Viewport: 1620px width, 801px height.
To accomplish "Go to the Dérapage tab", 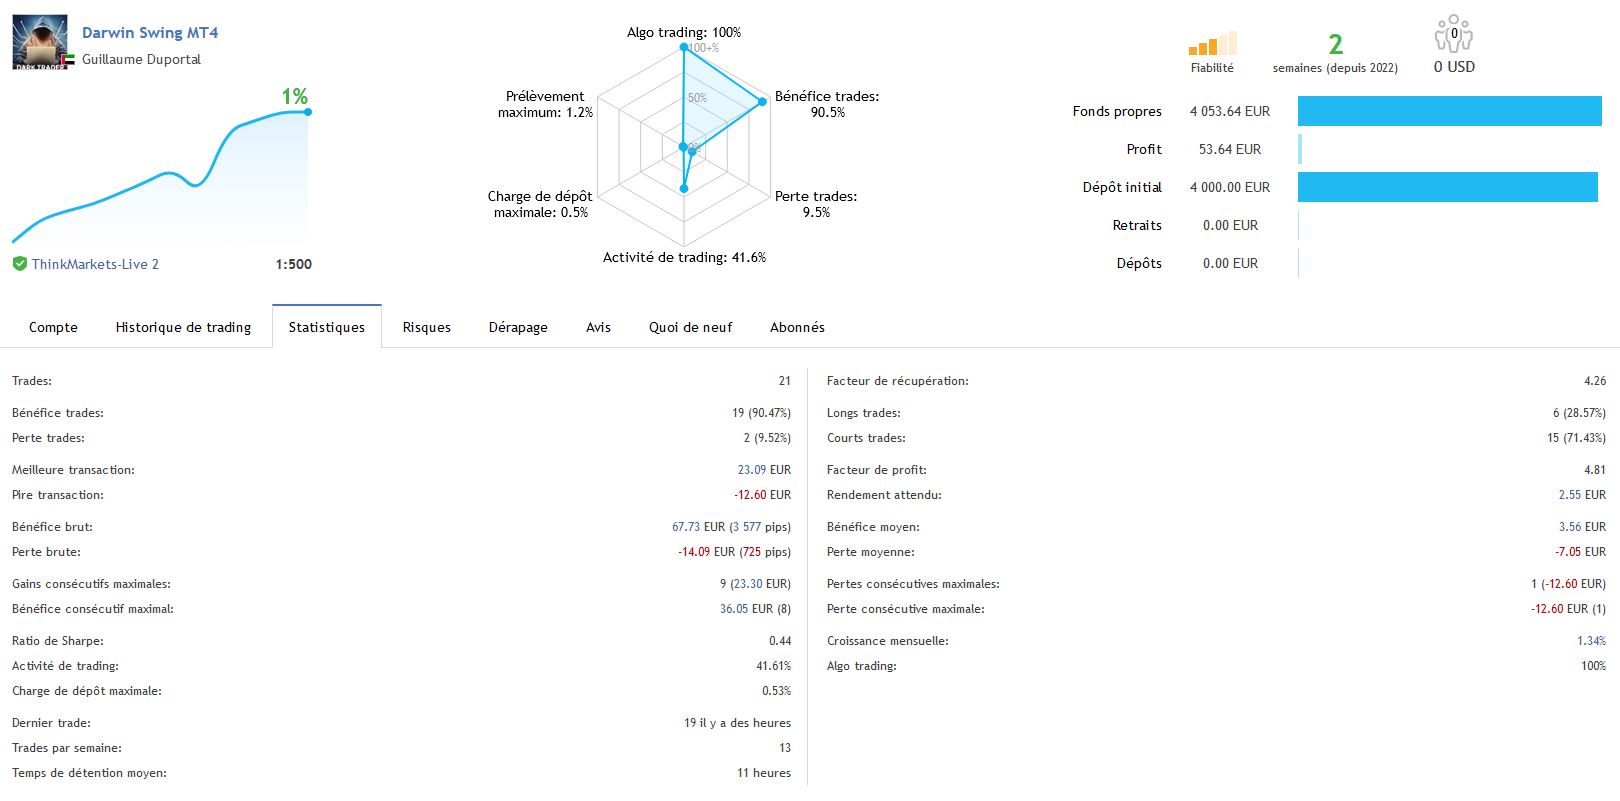I will [x=518, y=327].
